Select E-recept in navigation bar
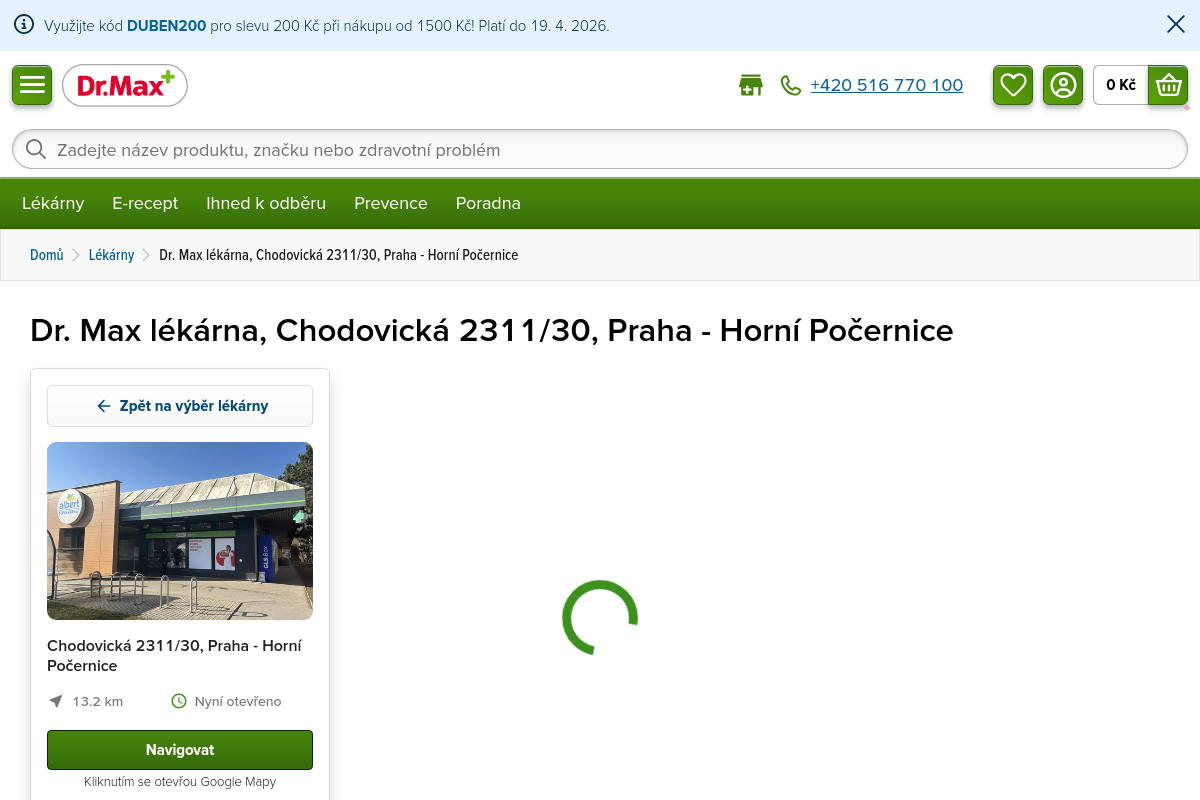Viewport: 1200px width, 800px height. click(145, 203)
